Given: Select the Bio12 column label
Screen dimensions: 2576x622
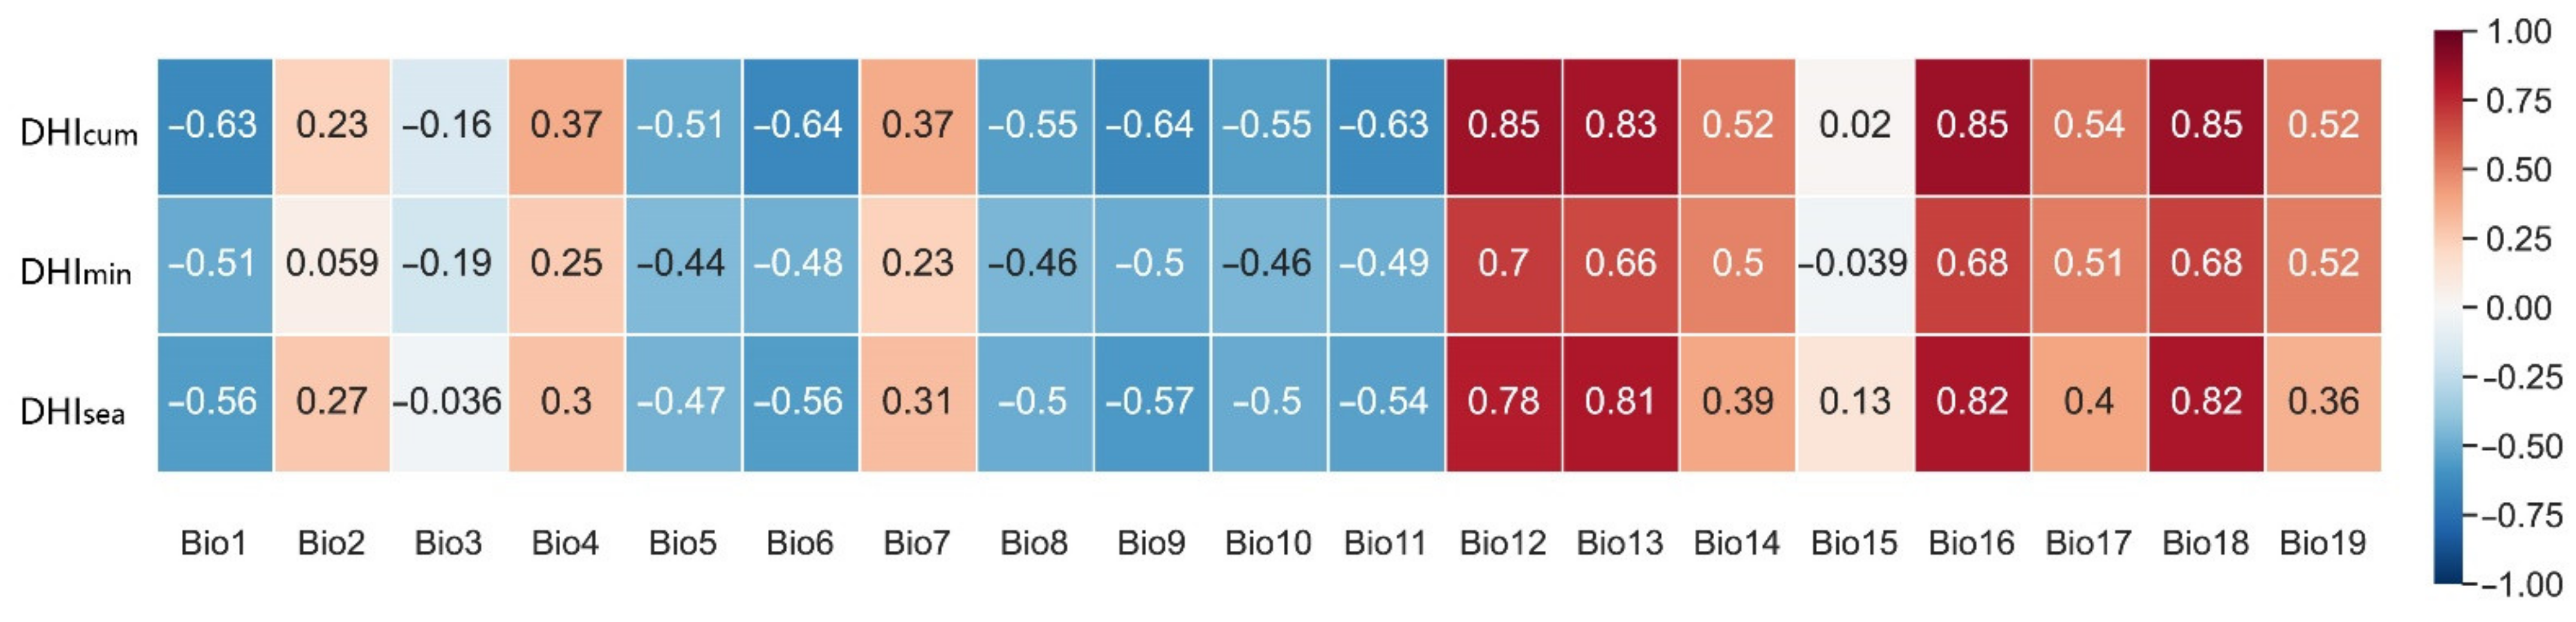Looking at the screenshot, I should click(1502, 543).
